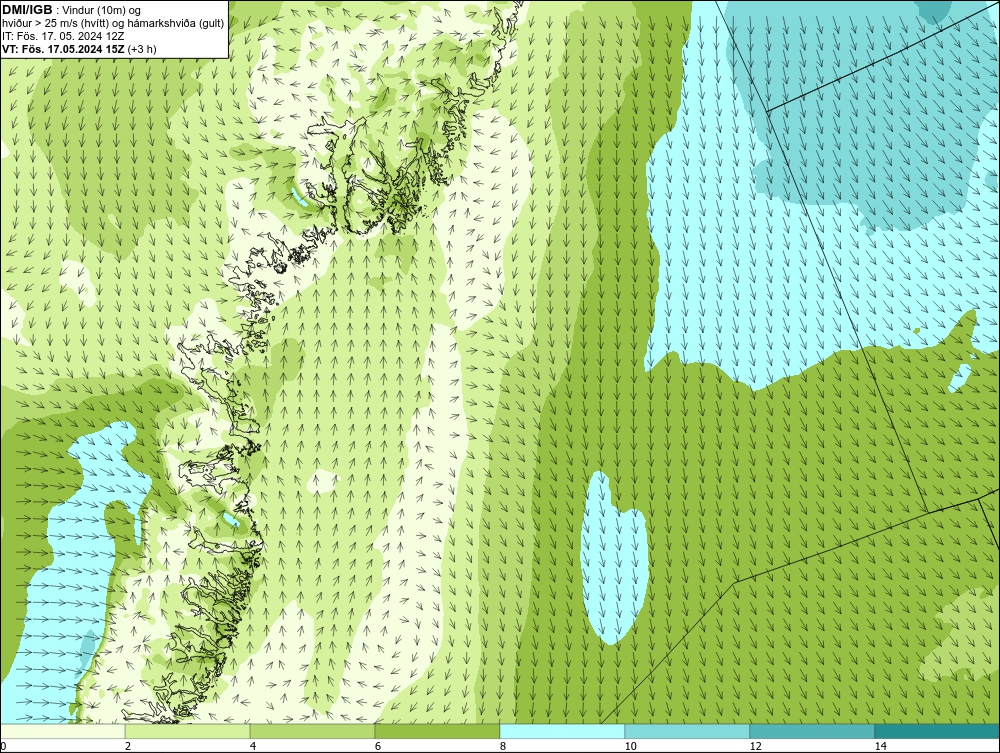Image resolution: width=1000 pixels, height=753 pixels.
Task: Click the 8–10 m/s light cyan legend swatch
Action: [562, 731]
